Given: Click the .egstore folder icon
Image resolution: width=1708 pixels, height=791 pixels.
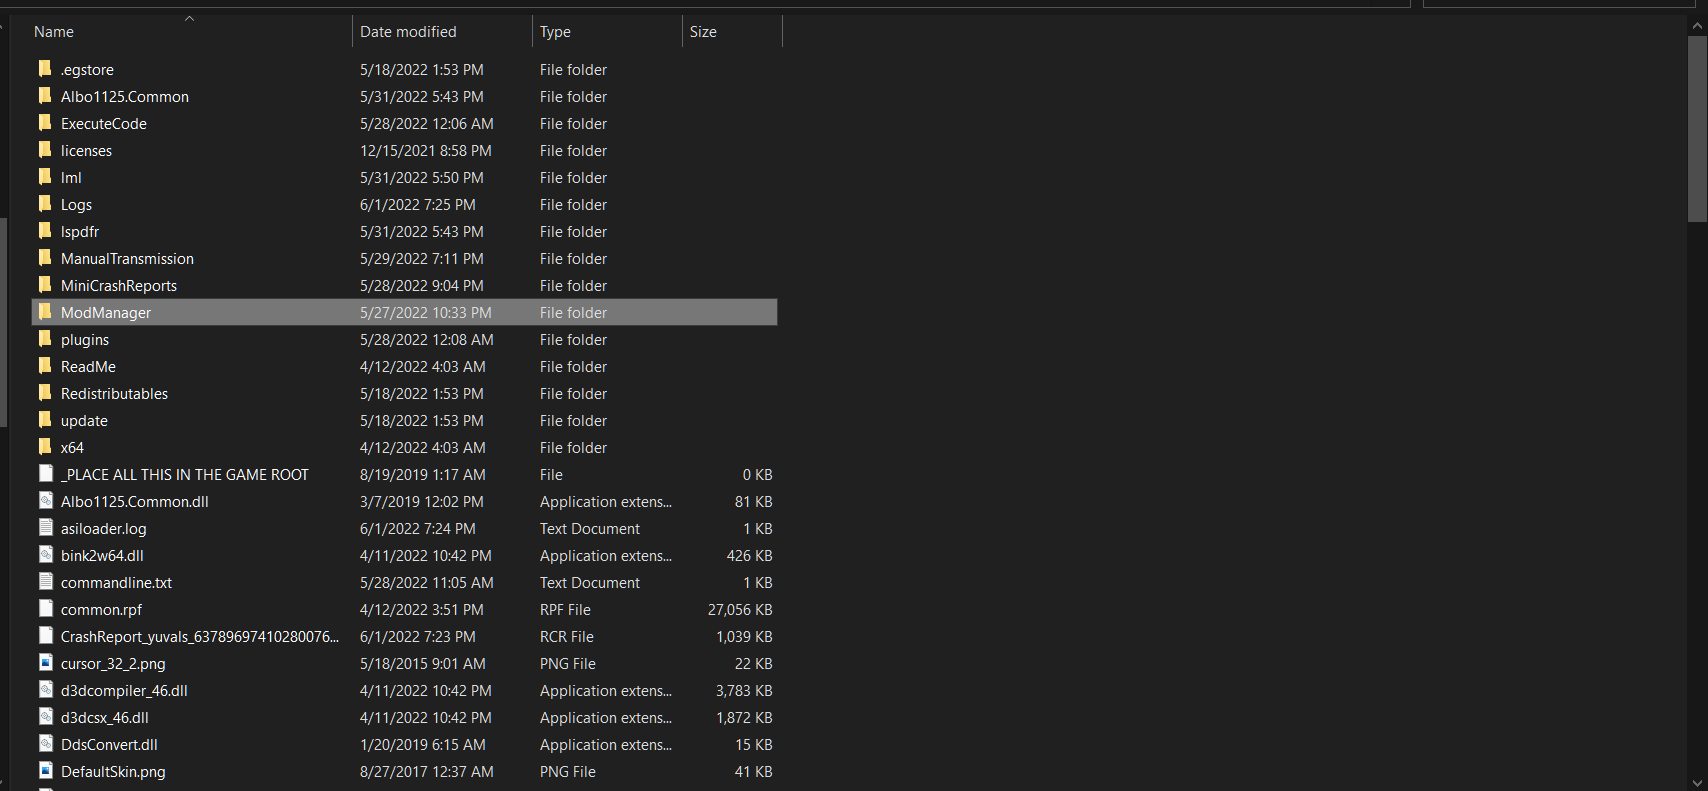Looking at the screenshot, I should pos(45,69).
